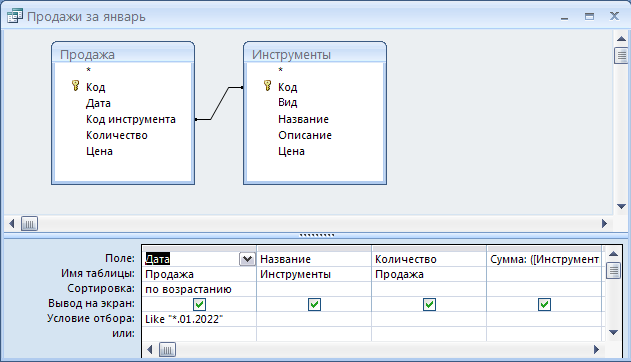Click right arrow of table pane horizontal scrollbar

click(604, 223)
